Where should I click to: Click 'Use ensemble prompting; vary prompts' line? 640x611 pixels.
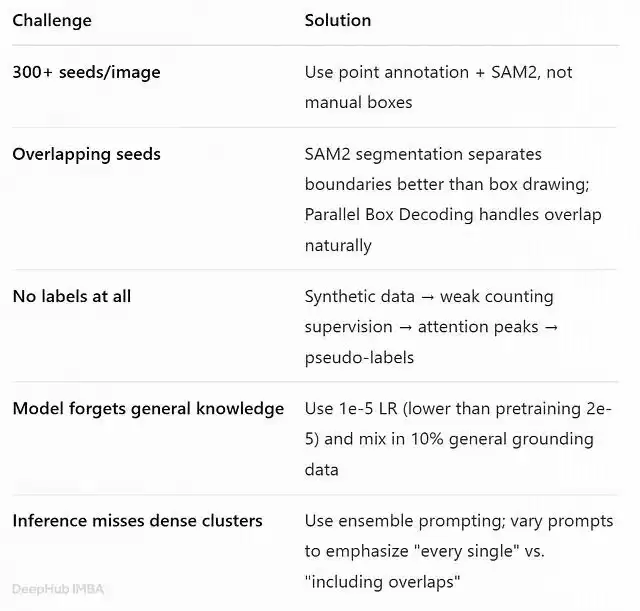pos(459,521)
